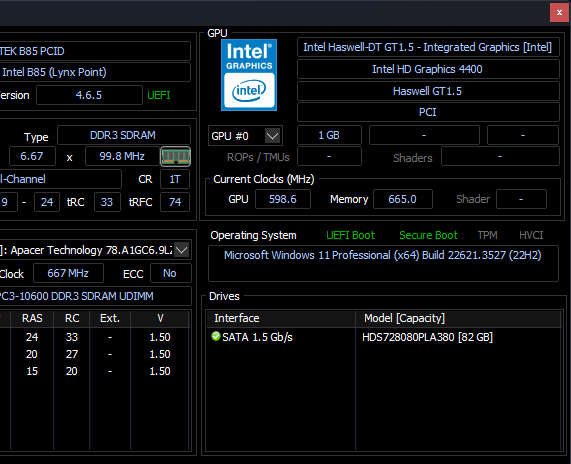Click the Memory clock field showing 665.0

point(403,199)
